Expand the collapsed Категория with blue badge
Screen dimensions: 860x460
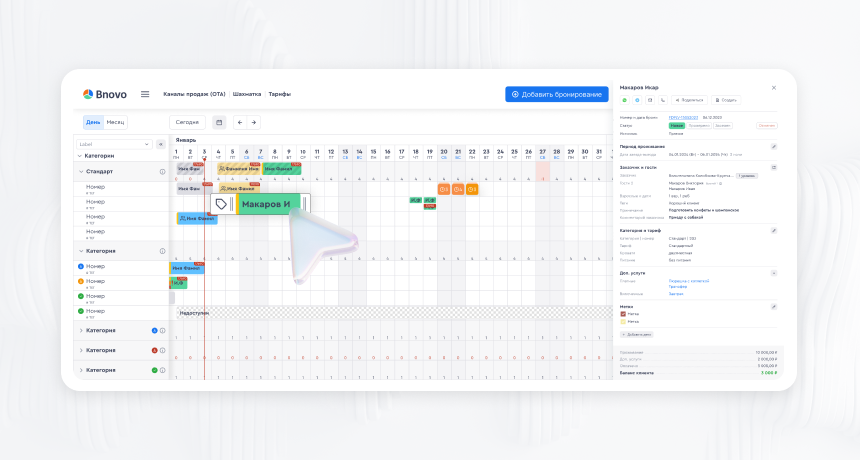click(x=80, y=330)
